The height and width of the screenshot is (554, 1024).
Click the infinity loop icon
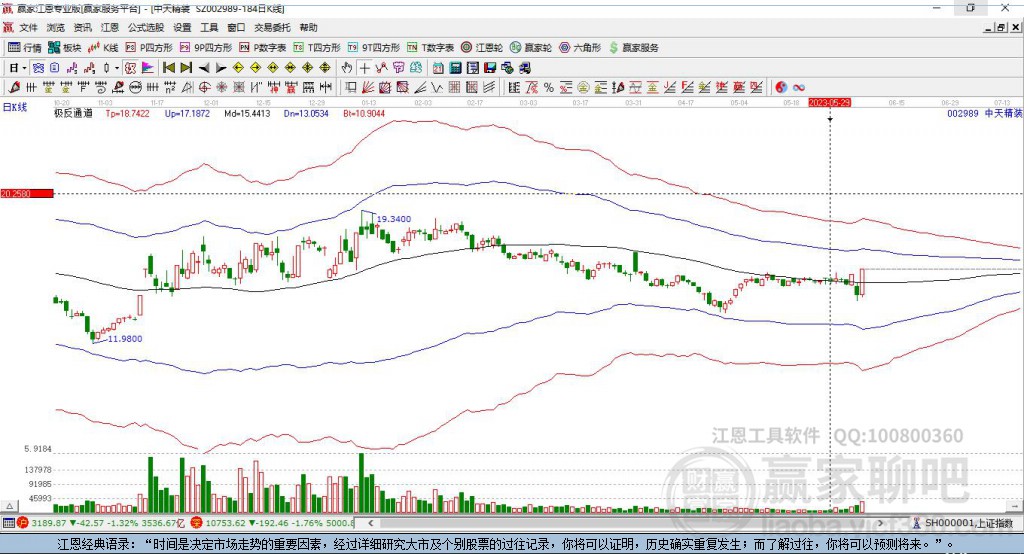[799, 88]
